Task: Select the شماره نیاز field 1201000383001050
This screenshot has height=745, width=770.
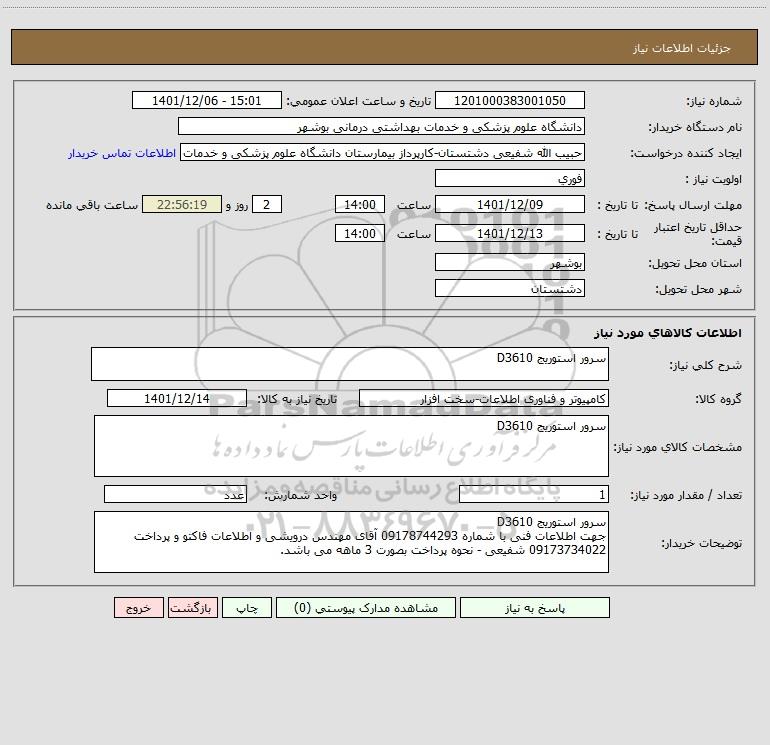Action: tap(510, 100)
